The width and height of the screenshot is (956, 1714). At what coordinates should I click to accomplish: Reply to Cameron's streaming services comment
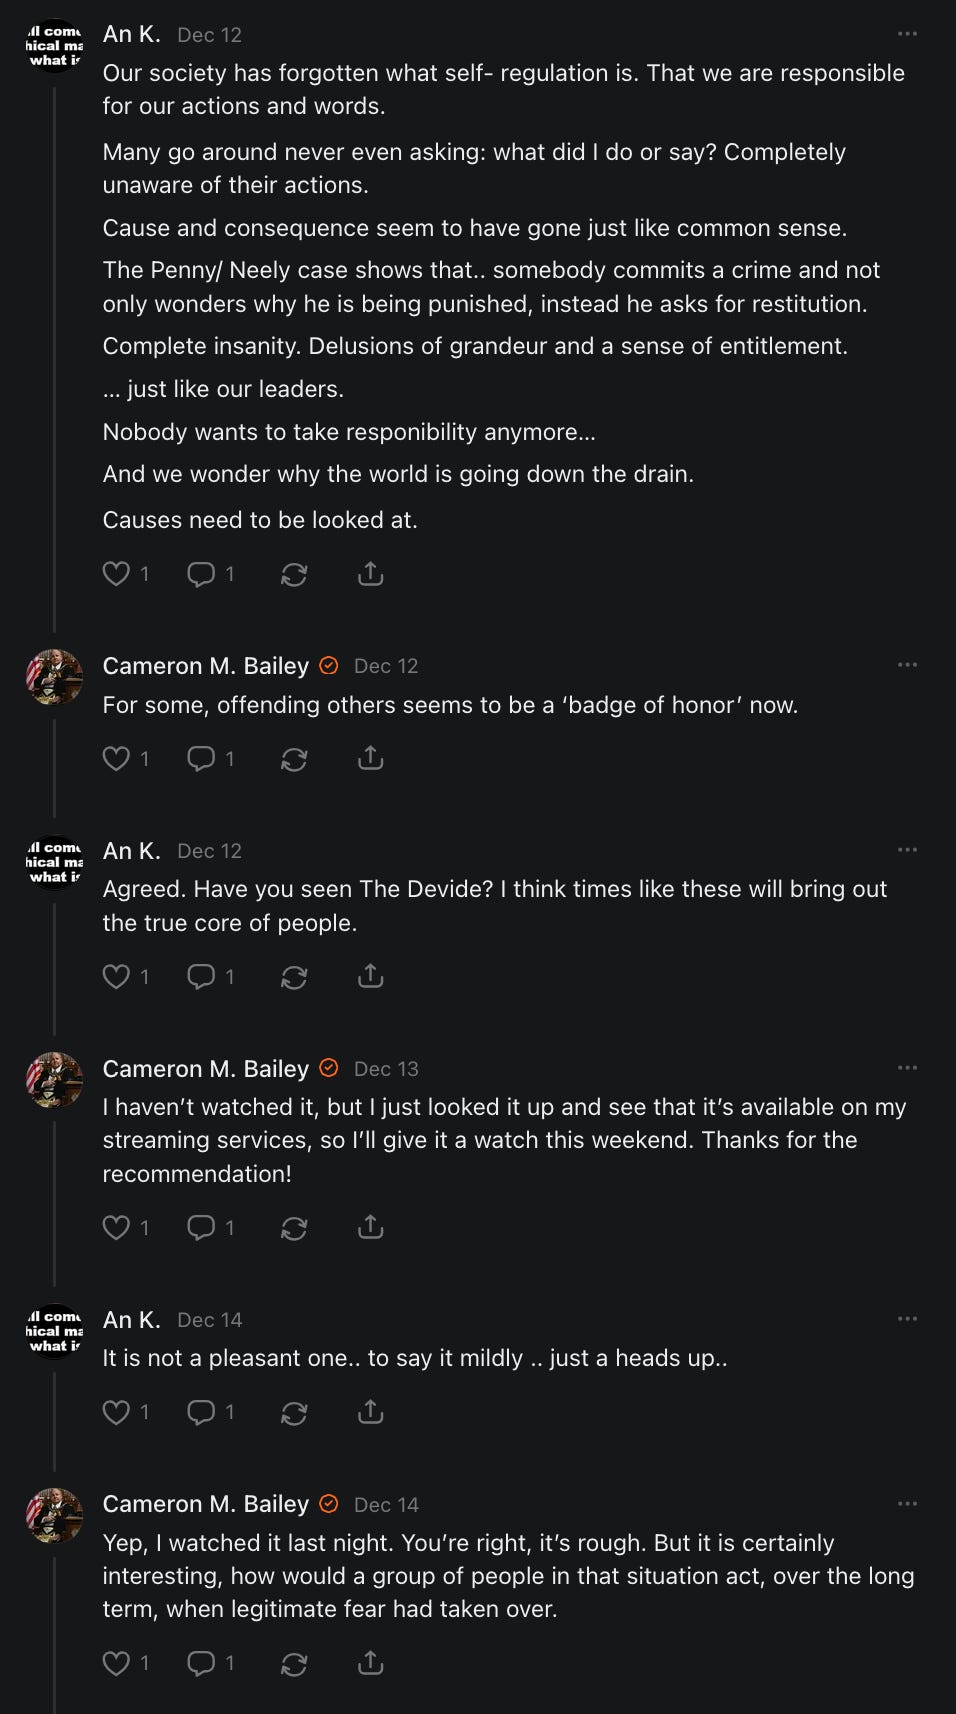tap(202, 1227)
